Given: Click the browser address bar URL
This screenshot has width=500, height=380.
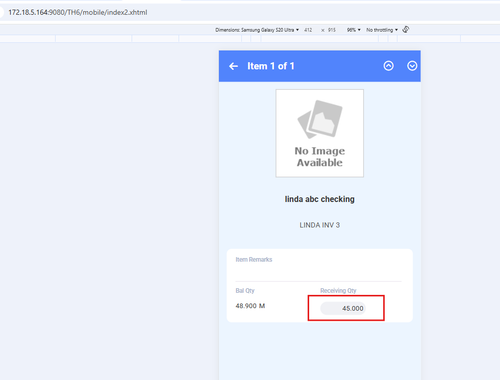Looking at the screenshot, I should [78, 12].
